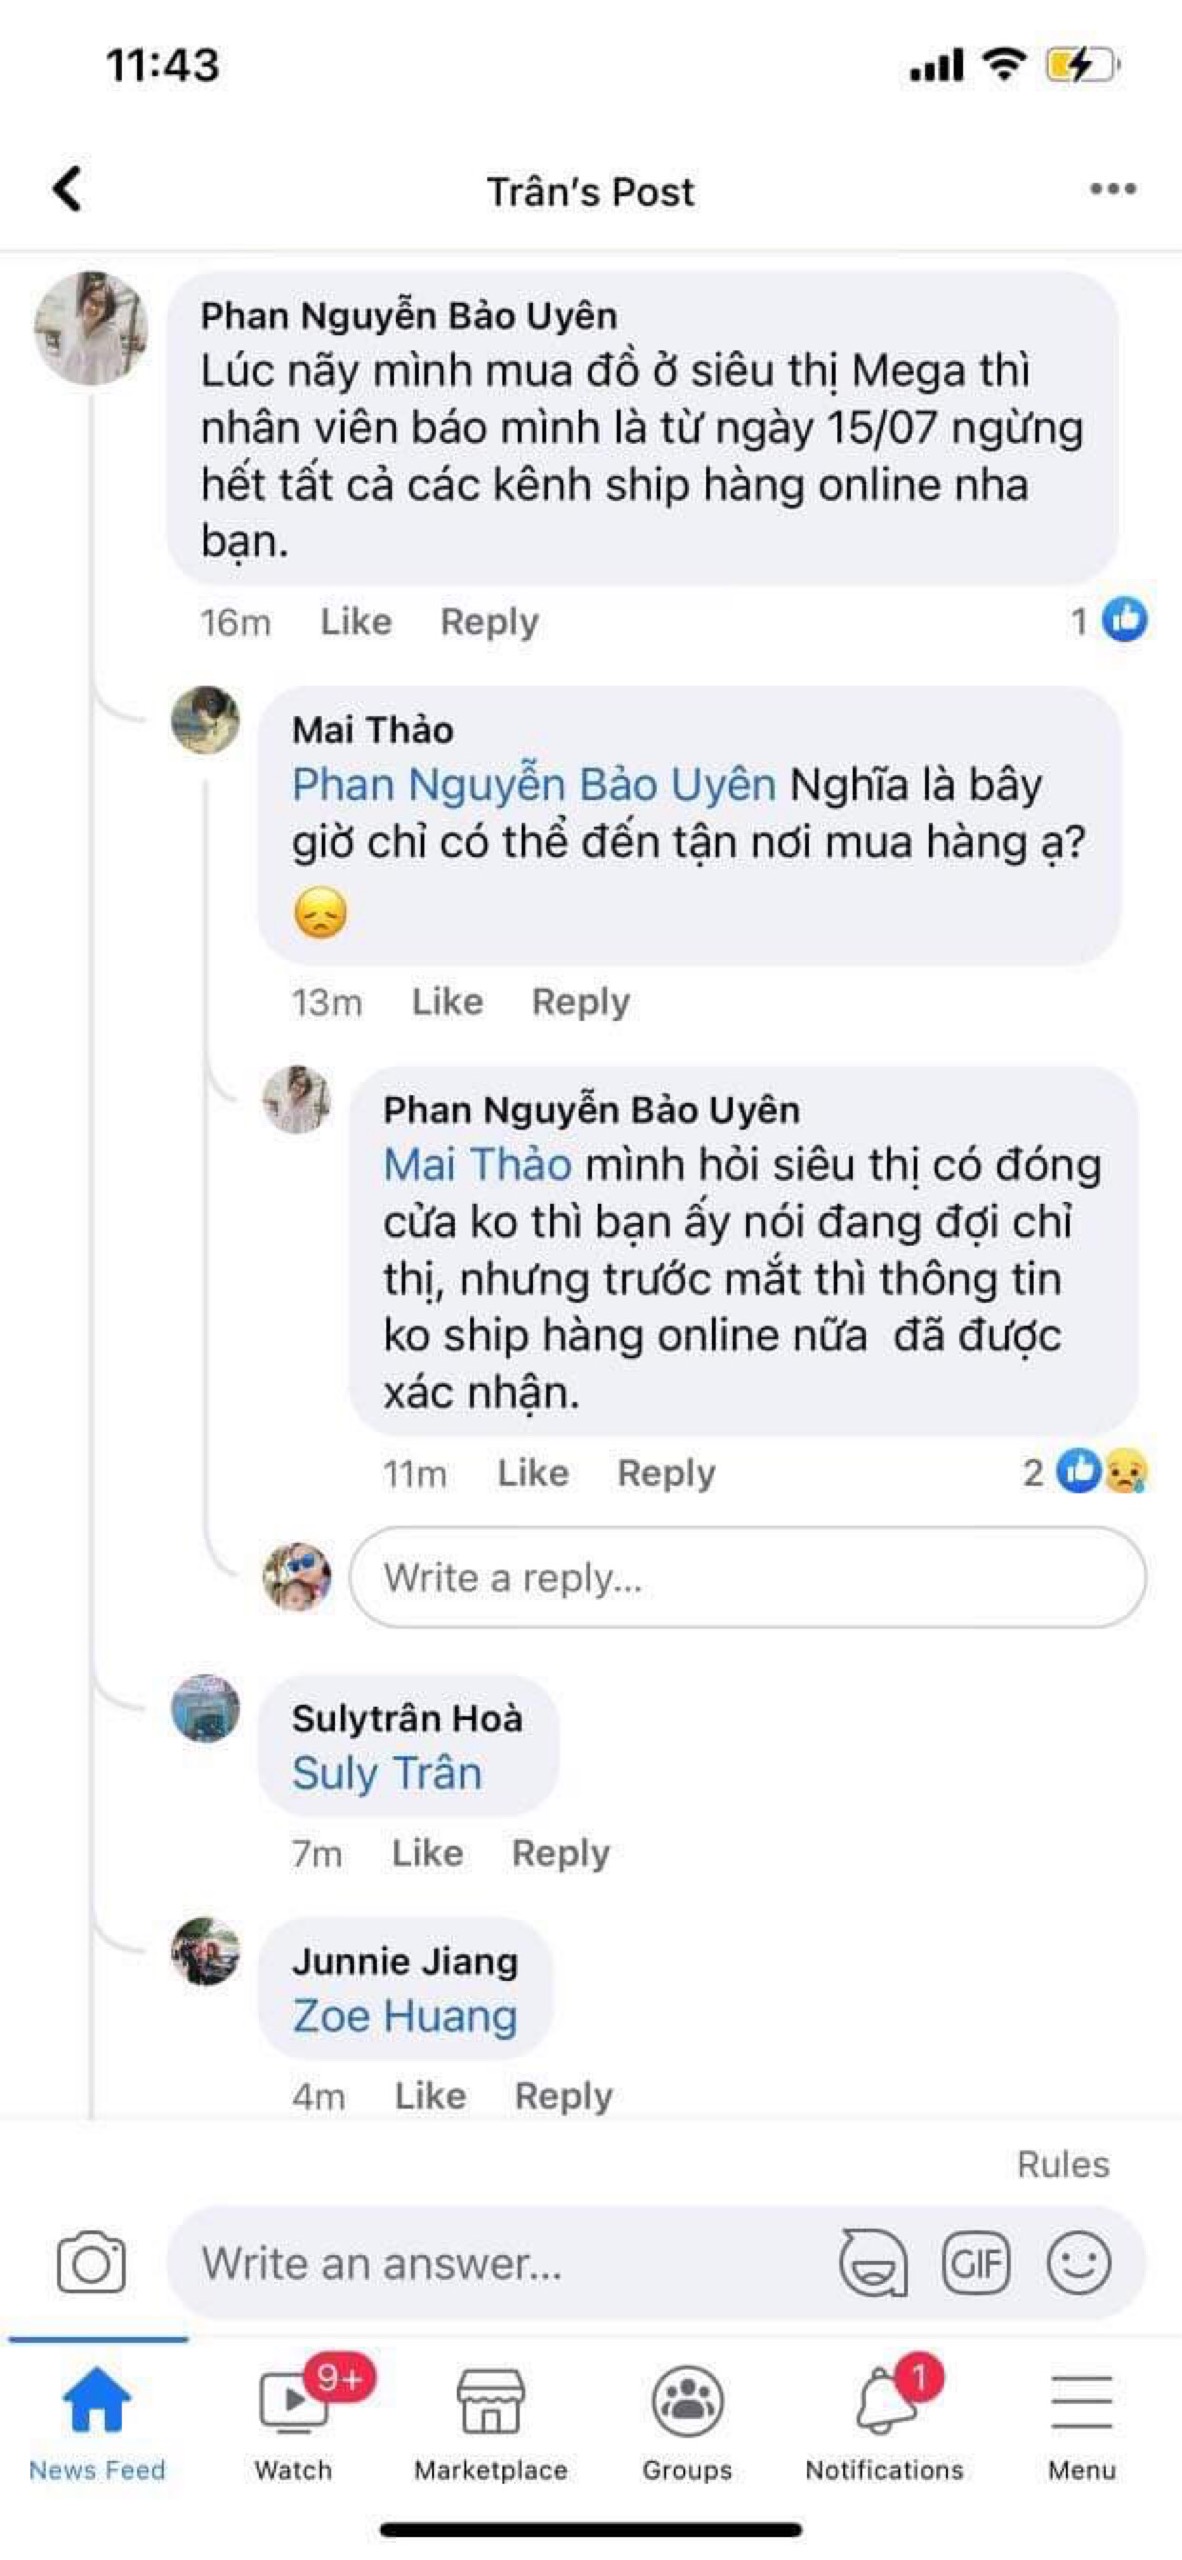This screenshot has width=1182, height=2560.
Task: Tap the Write a reply field
Action: 746,1577
